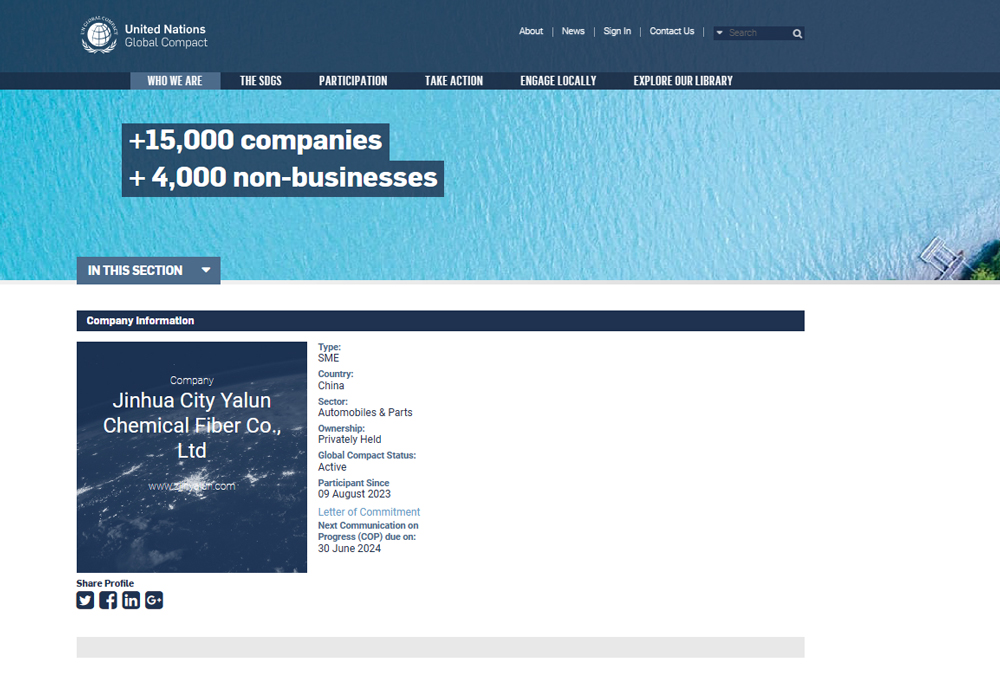Click the United Nations Global Compact logo

pos(145,36)
